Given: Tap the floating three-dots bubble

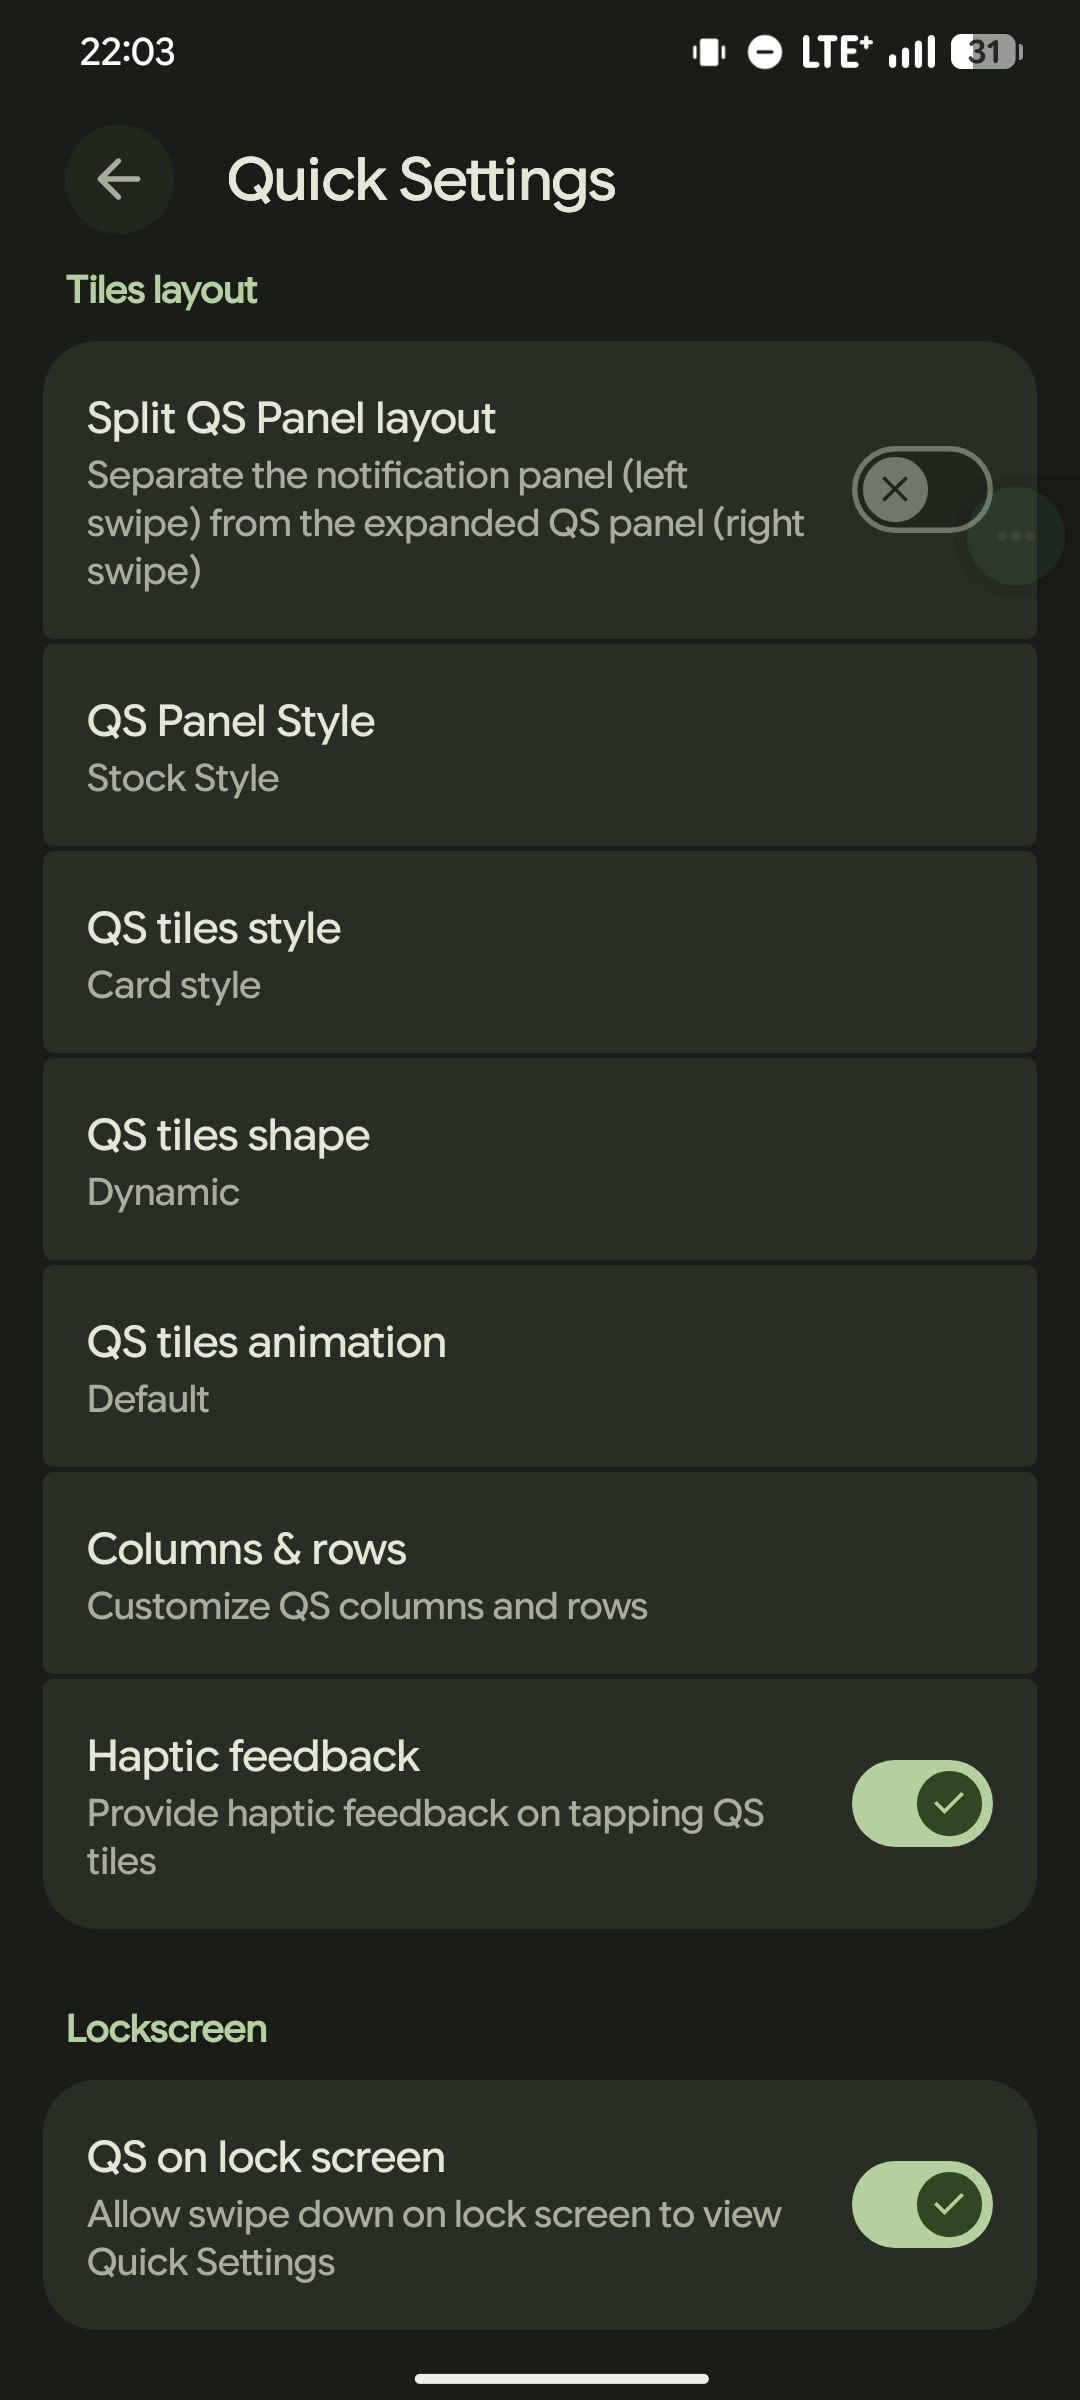Looking at the screenshot, I should 1016,536.
